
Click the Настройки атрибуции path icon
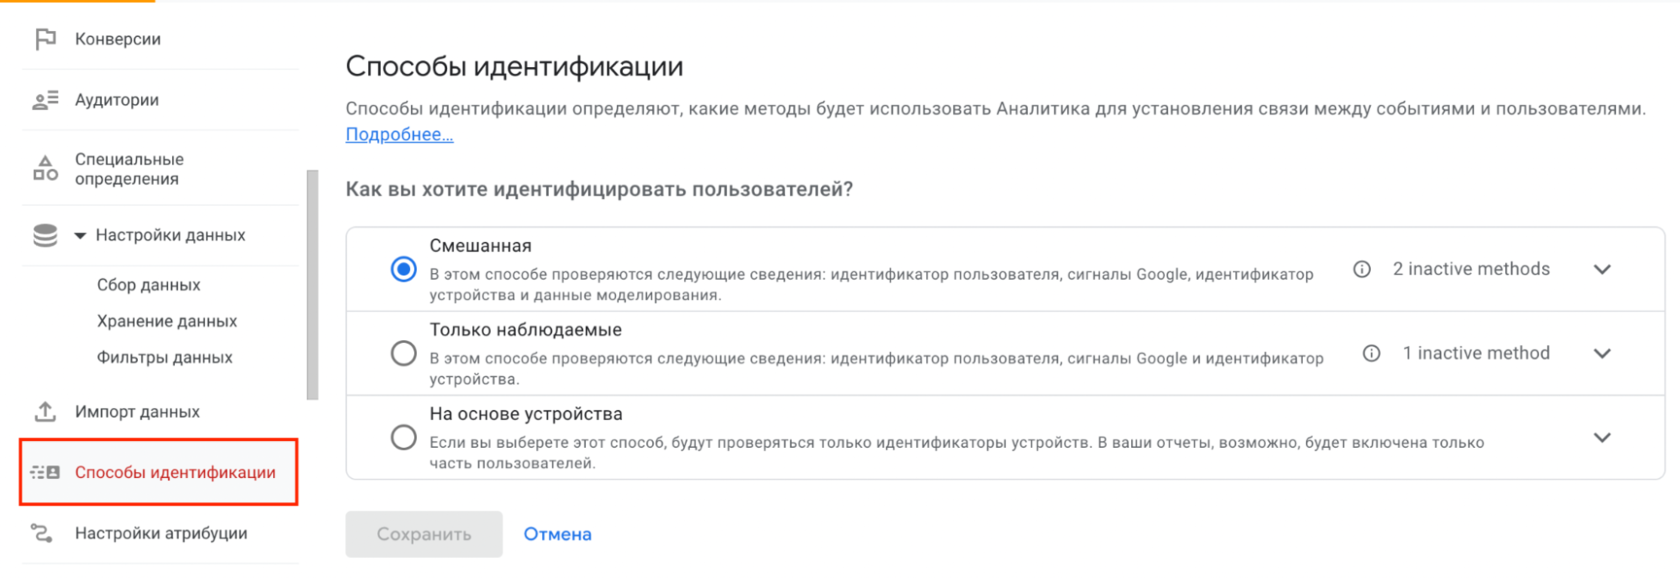click(42, 533)
